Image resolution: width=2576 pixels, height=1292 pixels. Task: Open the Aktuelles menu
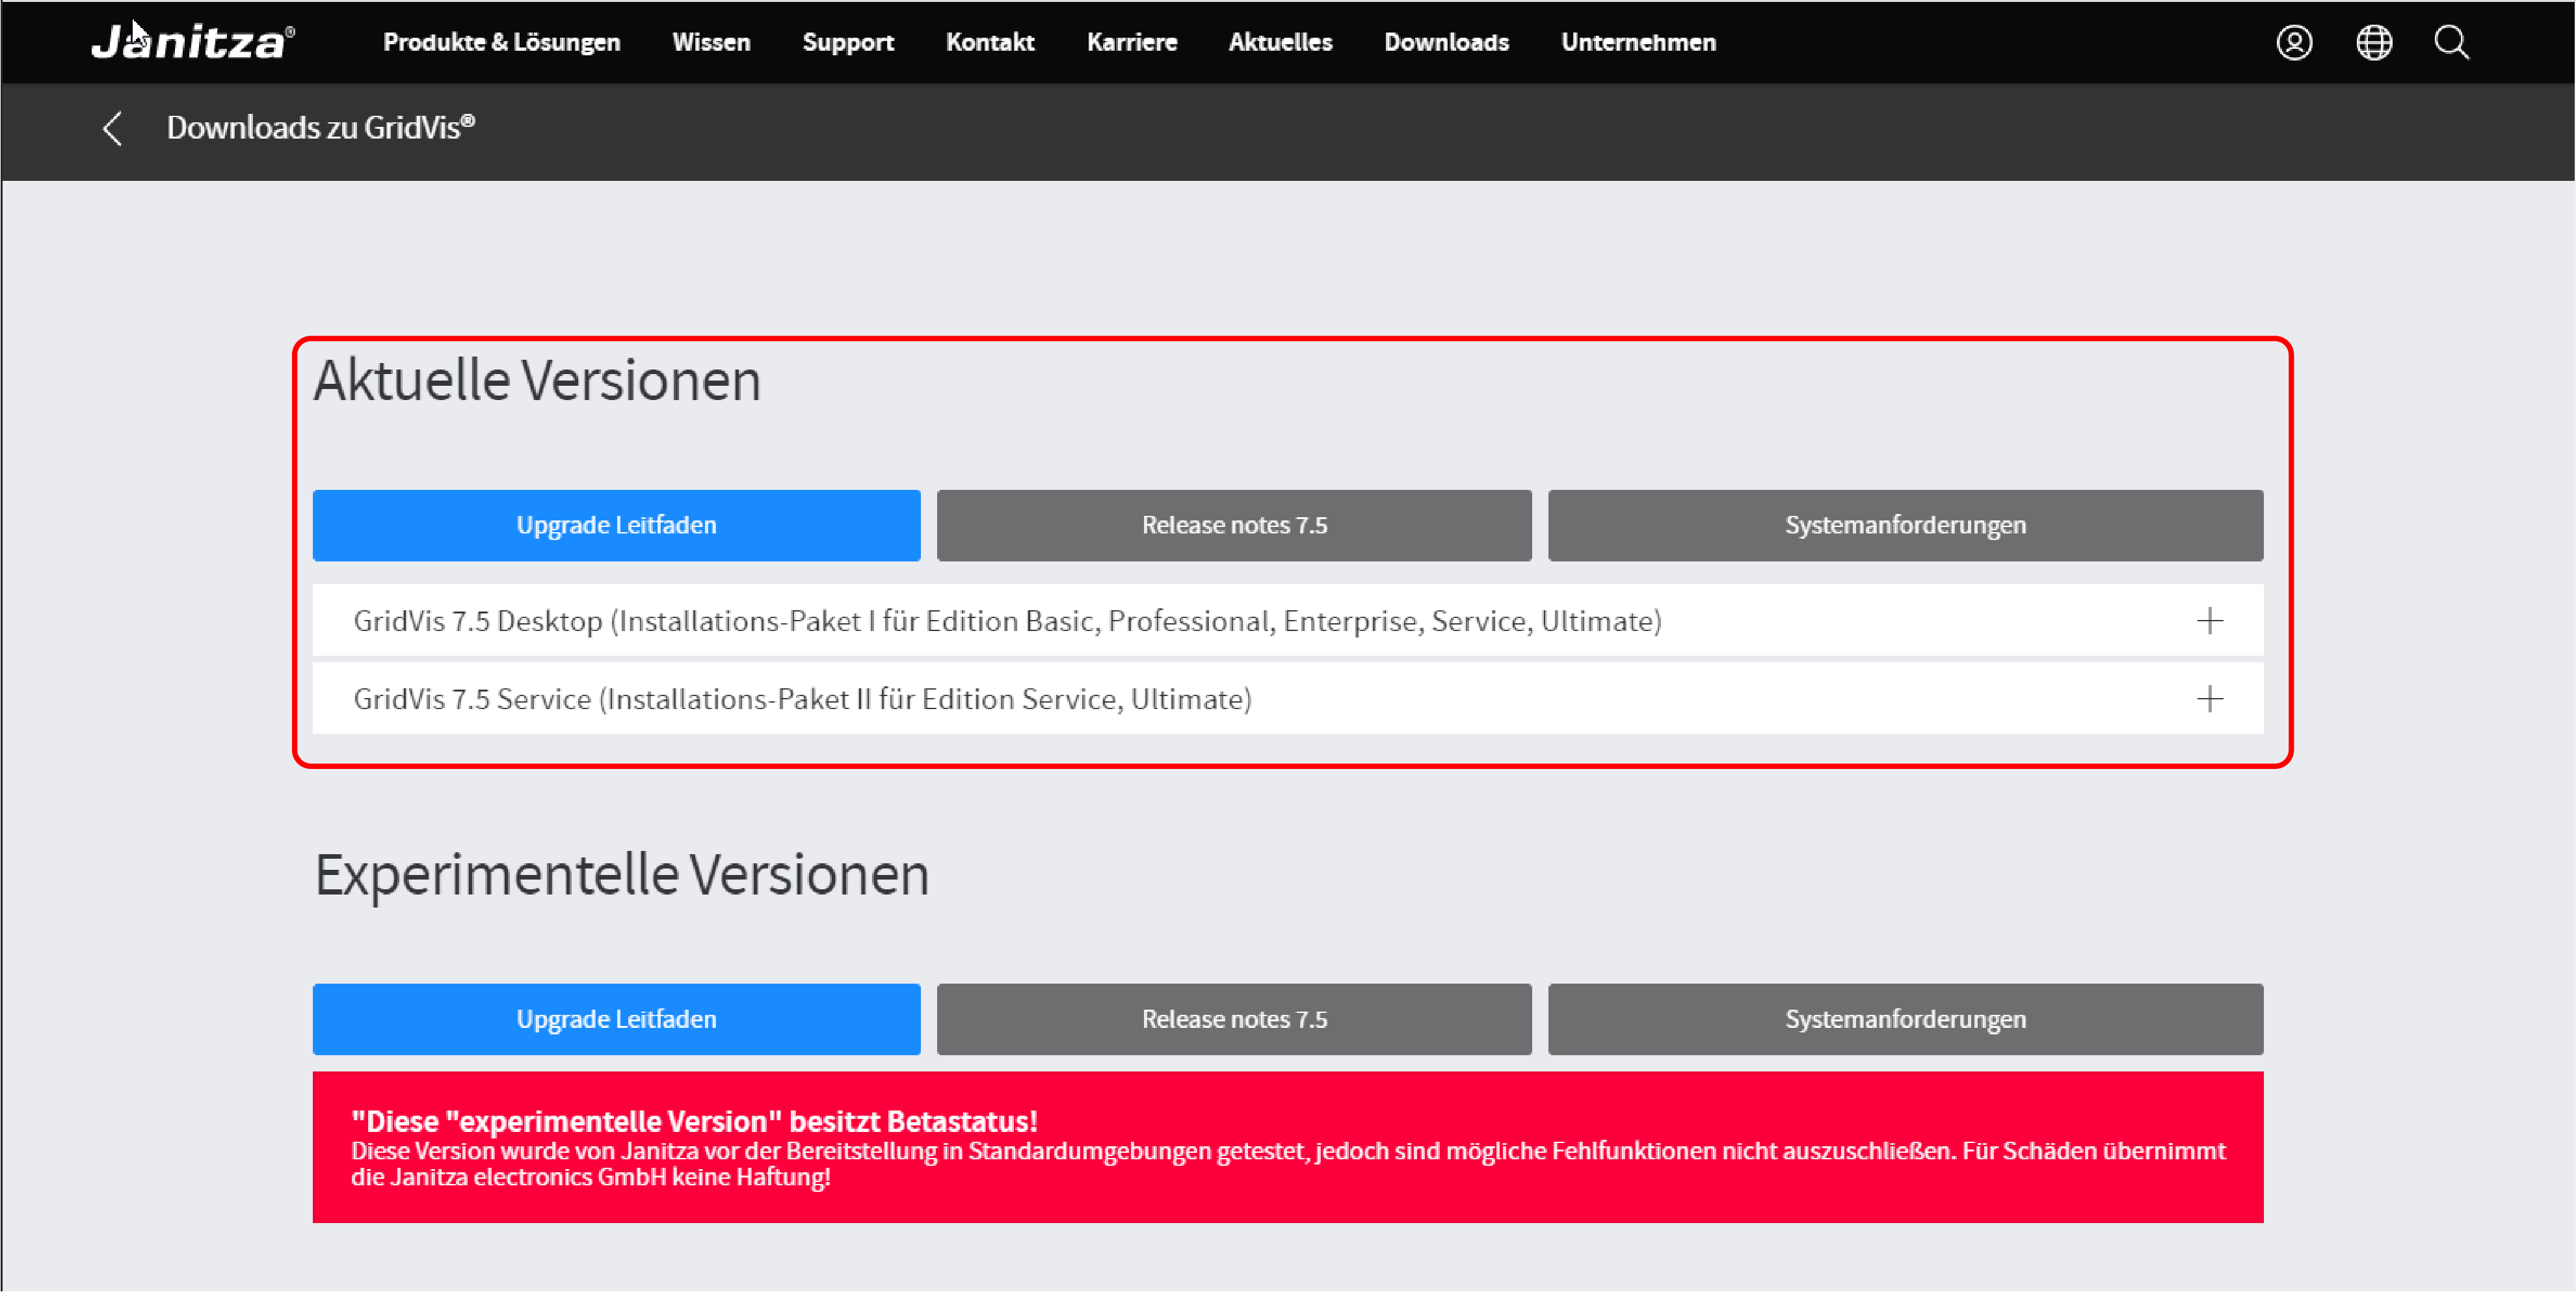[1280, 42]
